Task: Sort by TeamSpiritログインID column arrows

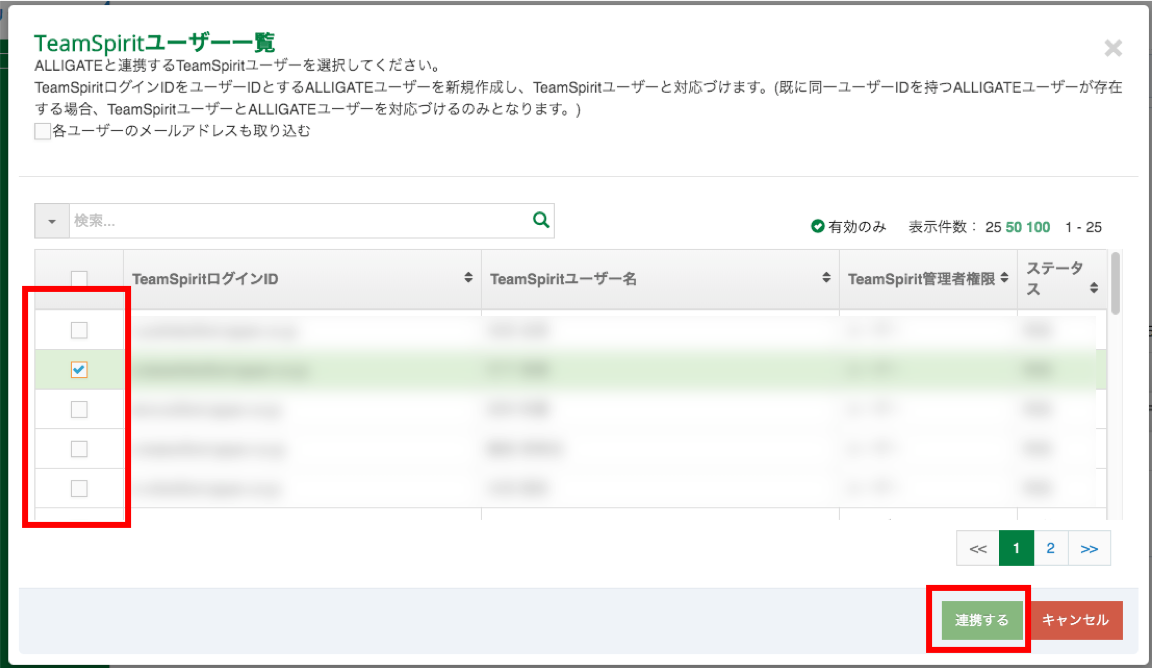Action: pyautogui.click(x=468, y=277)
